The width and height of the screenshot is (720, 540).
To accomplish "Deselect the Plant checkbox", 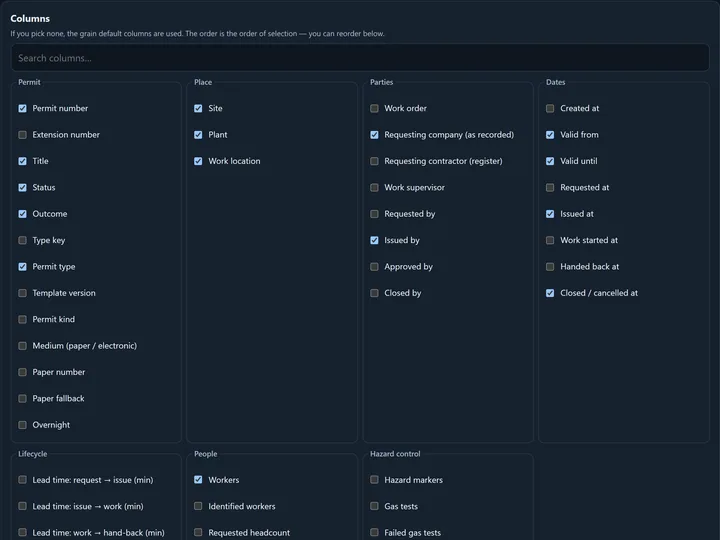I will pos(198,135).
